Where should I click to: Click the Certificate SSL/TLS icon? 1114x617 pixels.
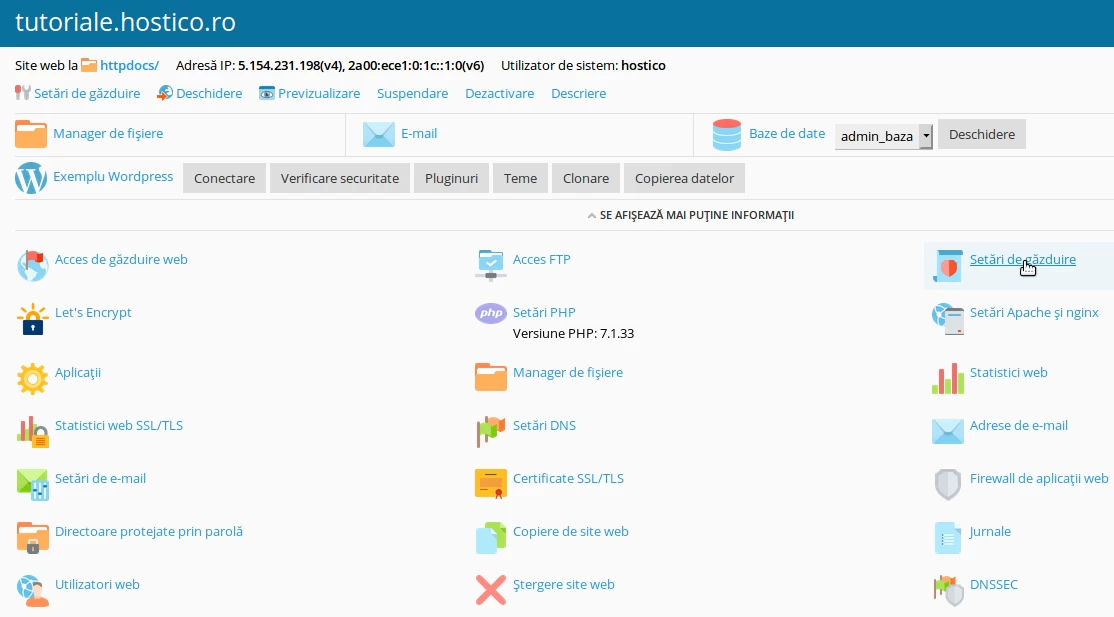490,484
